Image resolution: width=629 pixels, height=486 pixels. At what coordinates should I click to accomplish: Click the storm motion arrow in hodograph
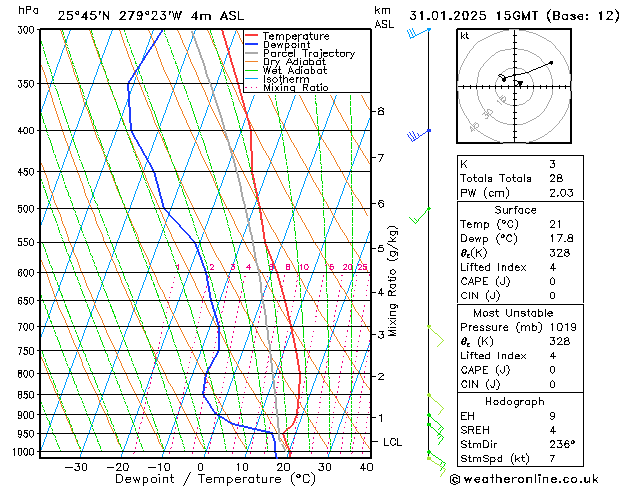click(520, 83)
